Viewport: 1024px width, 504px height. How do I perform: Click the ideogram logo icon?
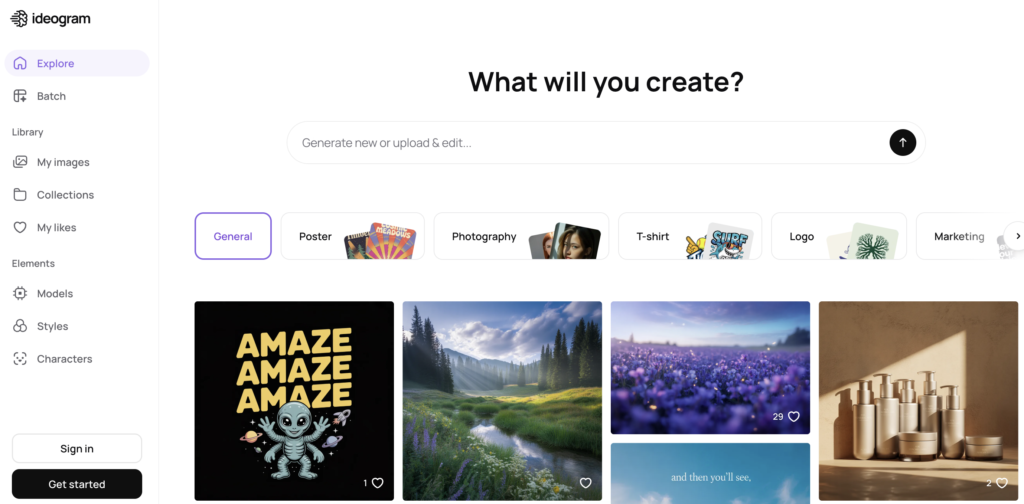19,19
